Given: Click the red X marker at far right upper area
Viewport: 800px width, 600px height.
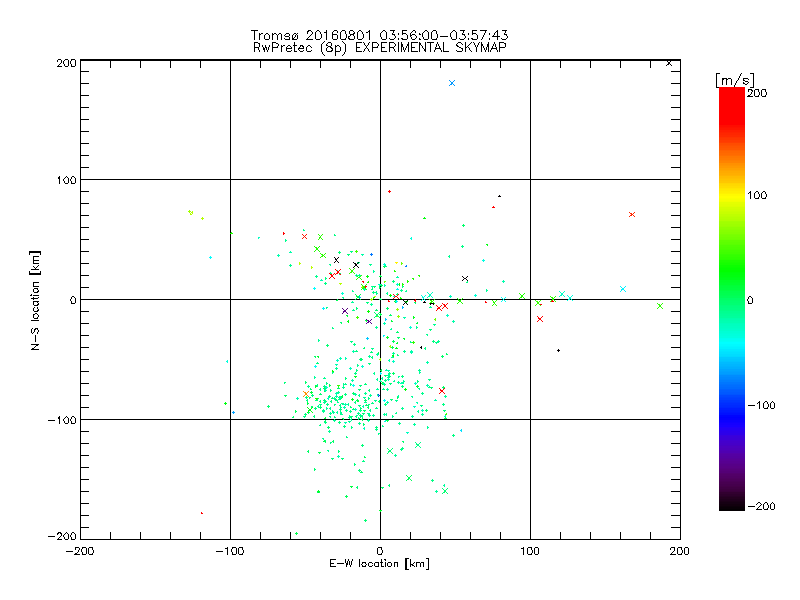Looking at the screenshot, I should (632, 214).
